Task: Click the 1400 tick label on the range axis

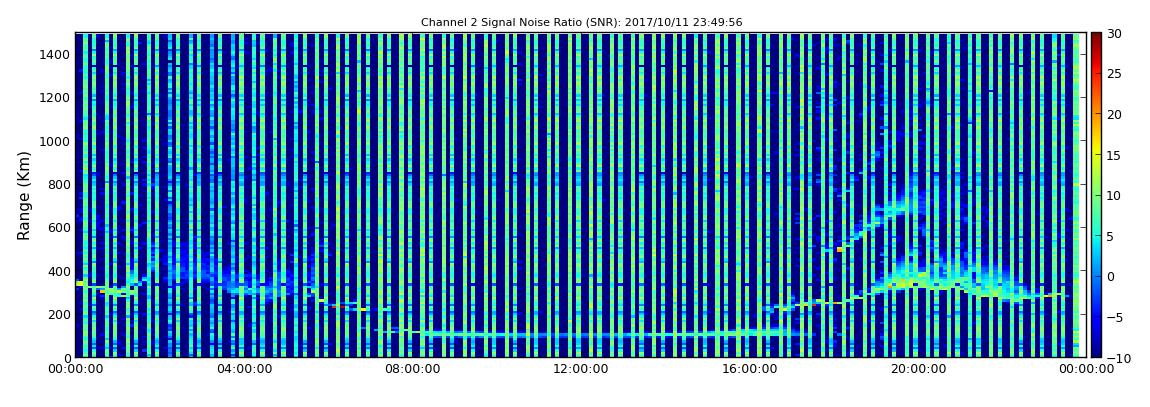Action: point(56,54)
